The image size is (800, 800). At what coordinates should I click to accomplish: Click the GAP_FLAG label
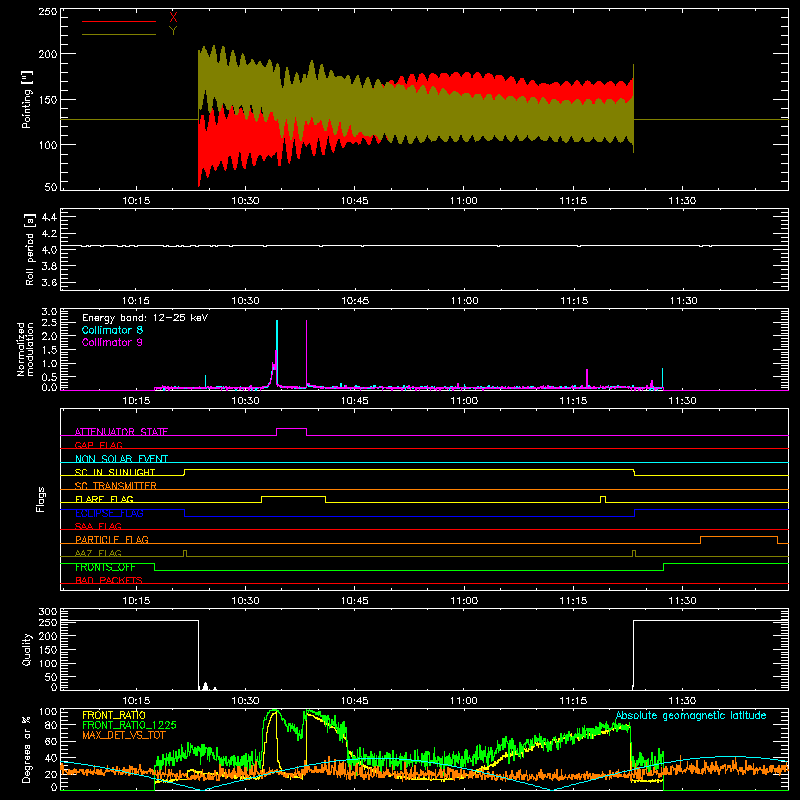point(98,445)
